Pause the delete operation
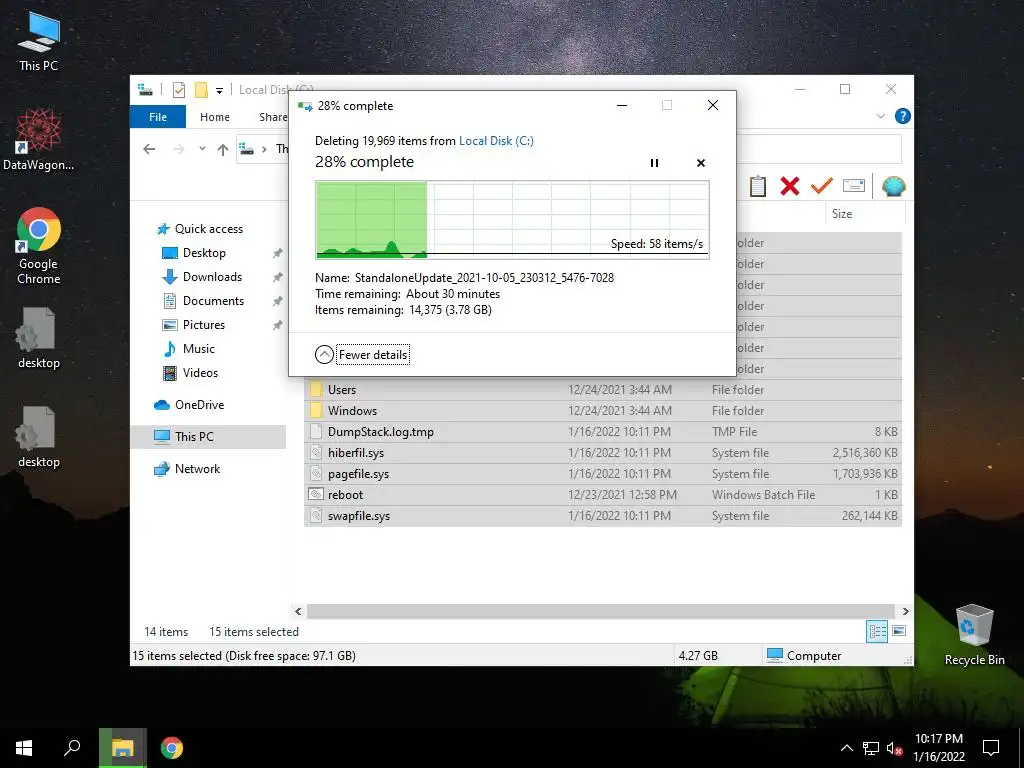Image resolution: width=1024 pixels, height=768 pixels. point(654,163)
